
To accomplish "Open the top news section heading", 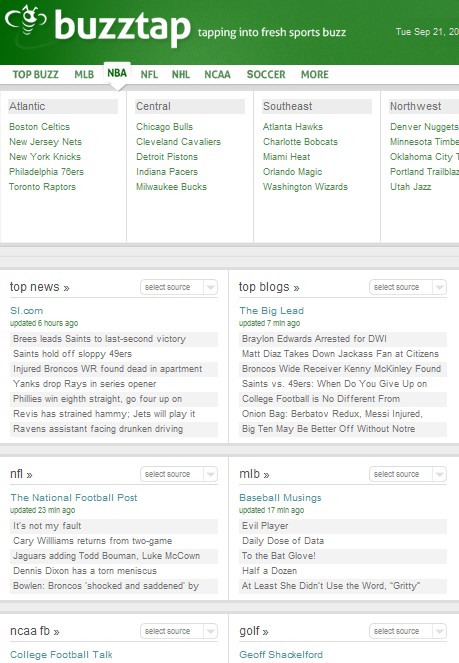I will click(x=40, y=287).
